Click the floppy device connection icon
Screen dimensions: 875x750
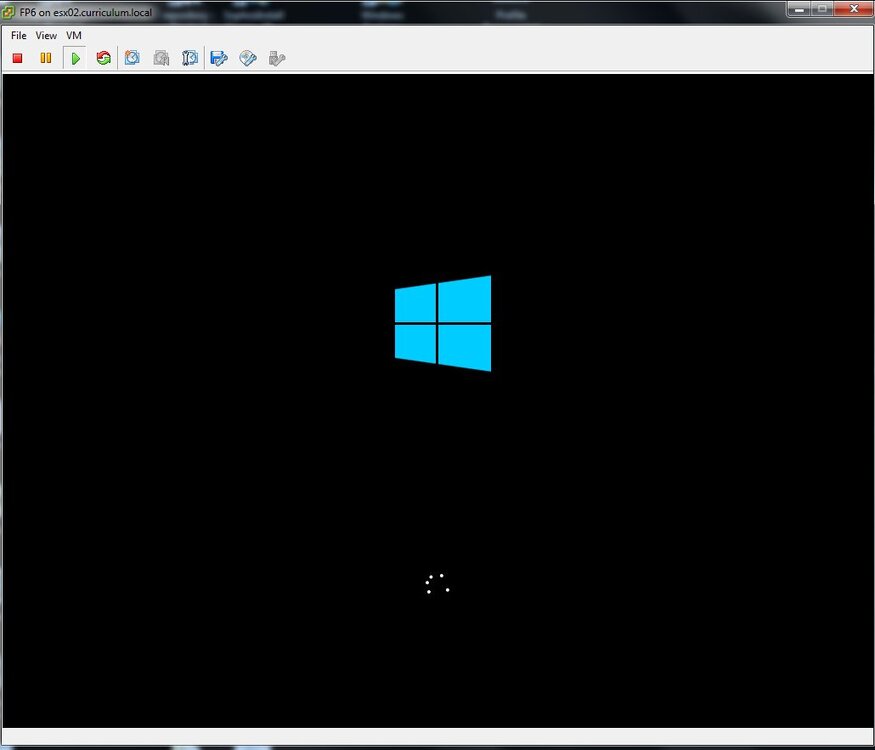(219, 58)
